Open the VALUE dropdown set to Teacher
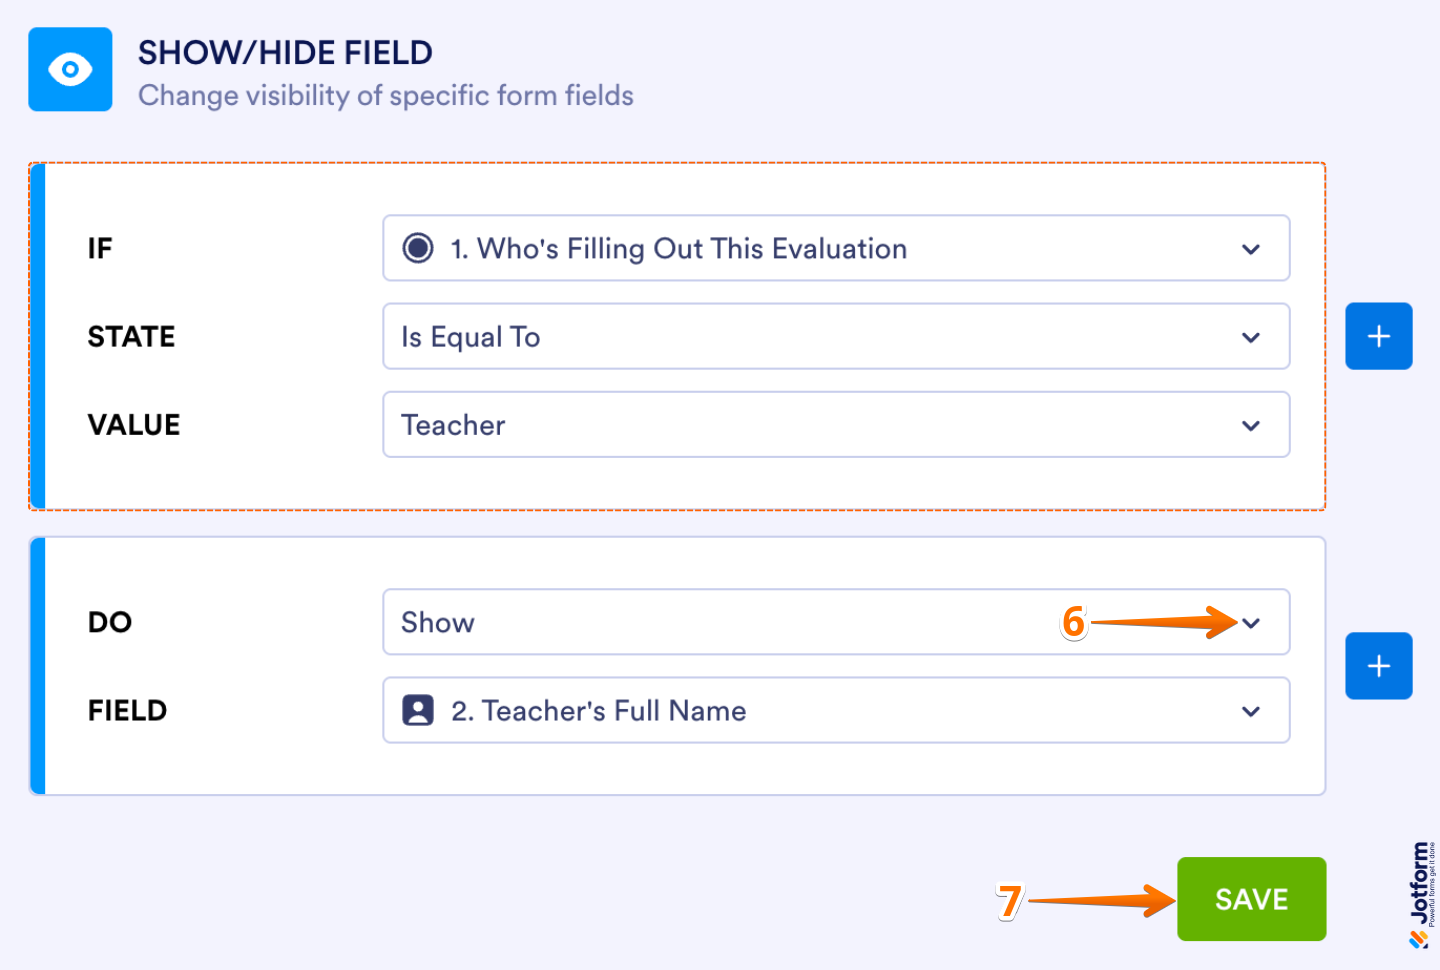 coord(836,425)
